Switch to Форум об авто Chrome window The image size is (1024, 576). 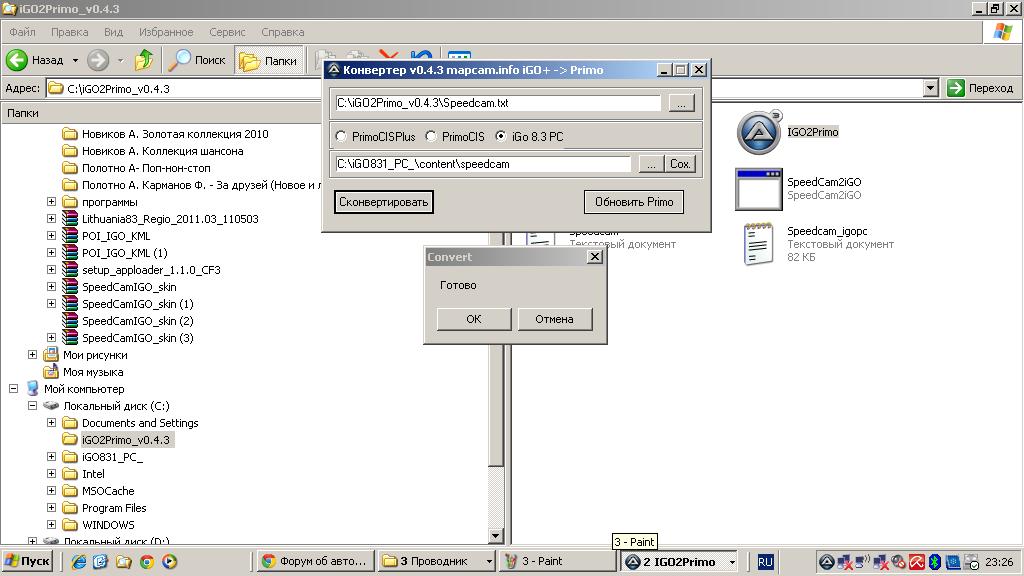(x=315, y=562)
